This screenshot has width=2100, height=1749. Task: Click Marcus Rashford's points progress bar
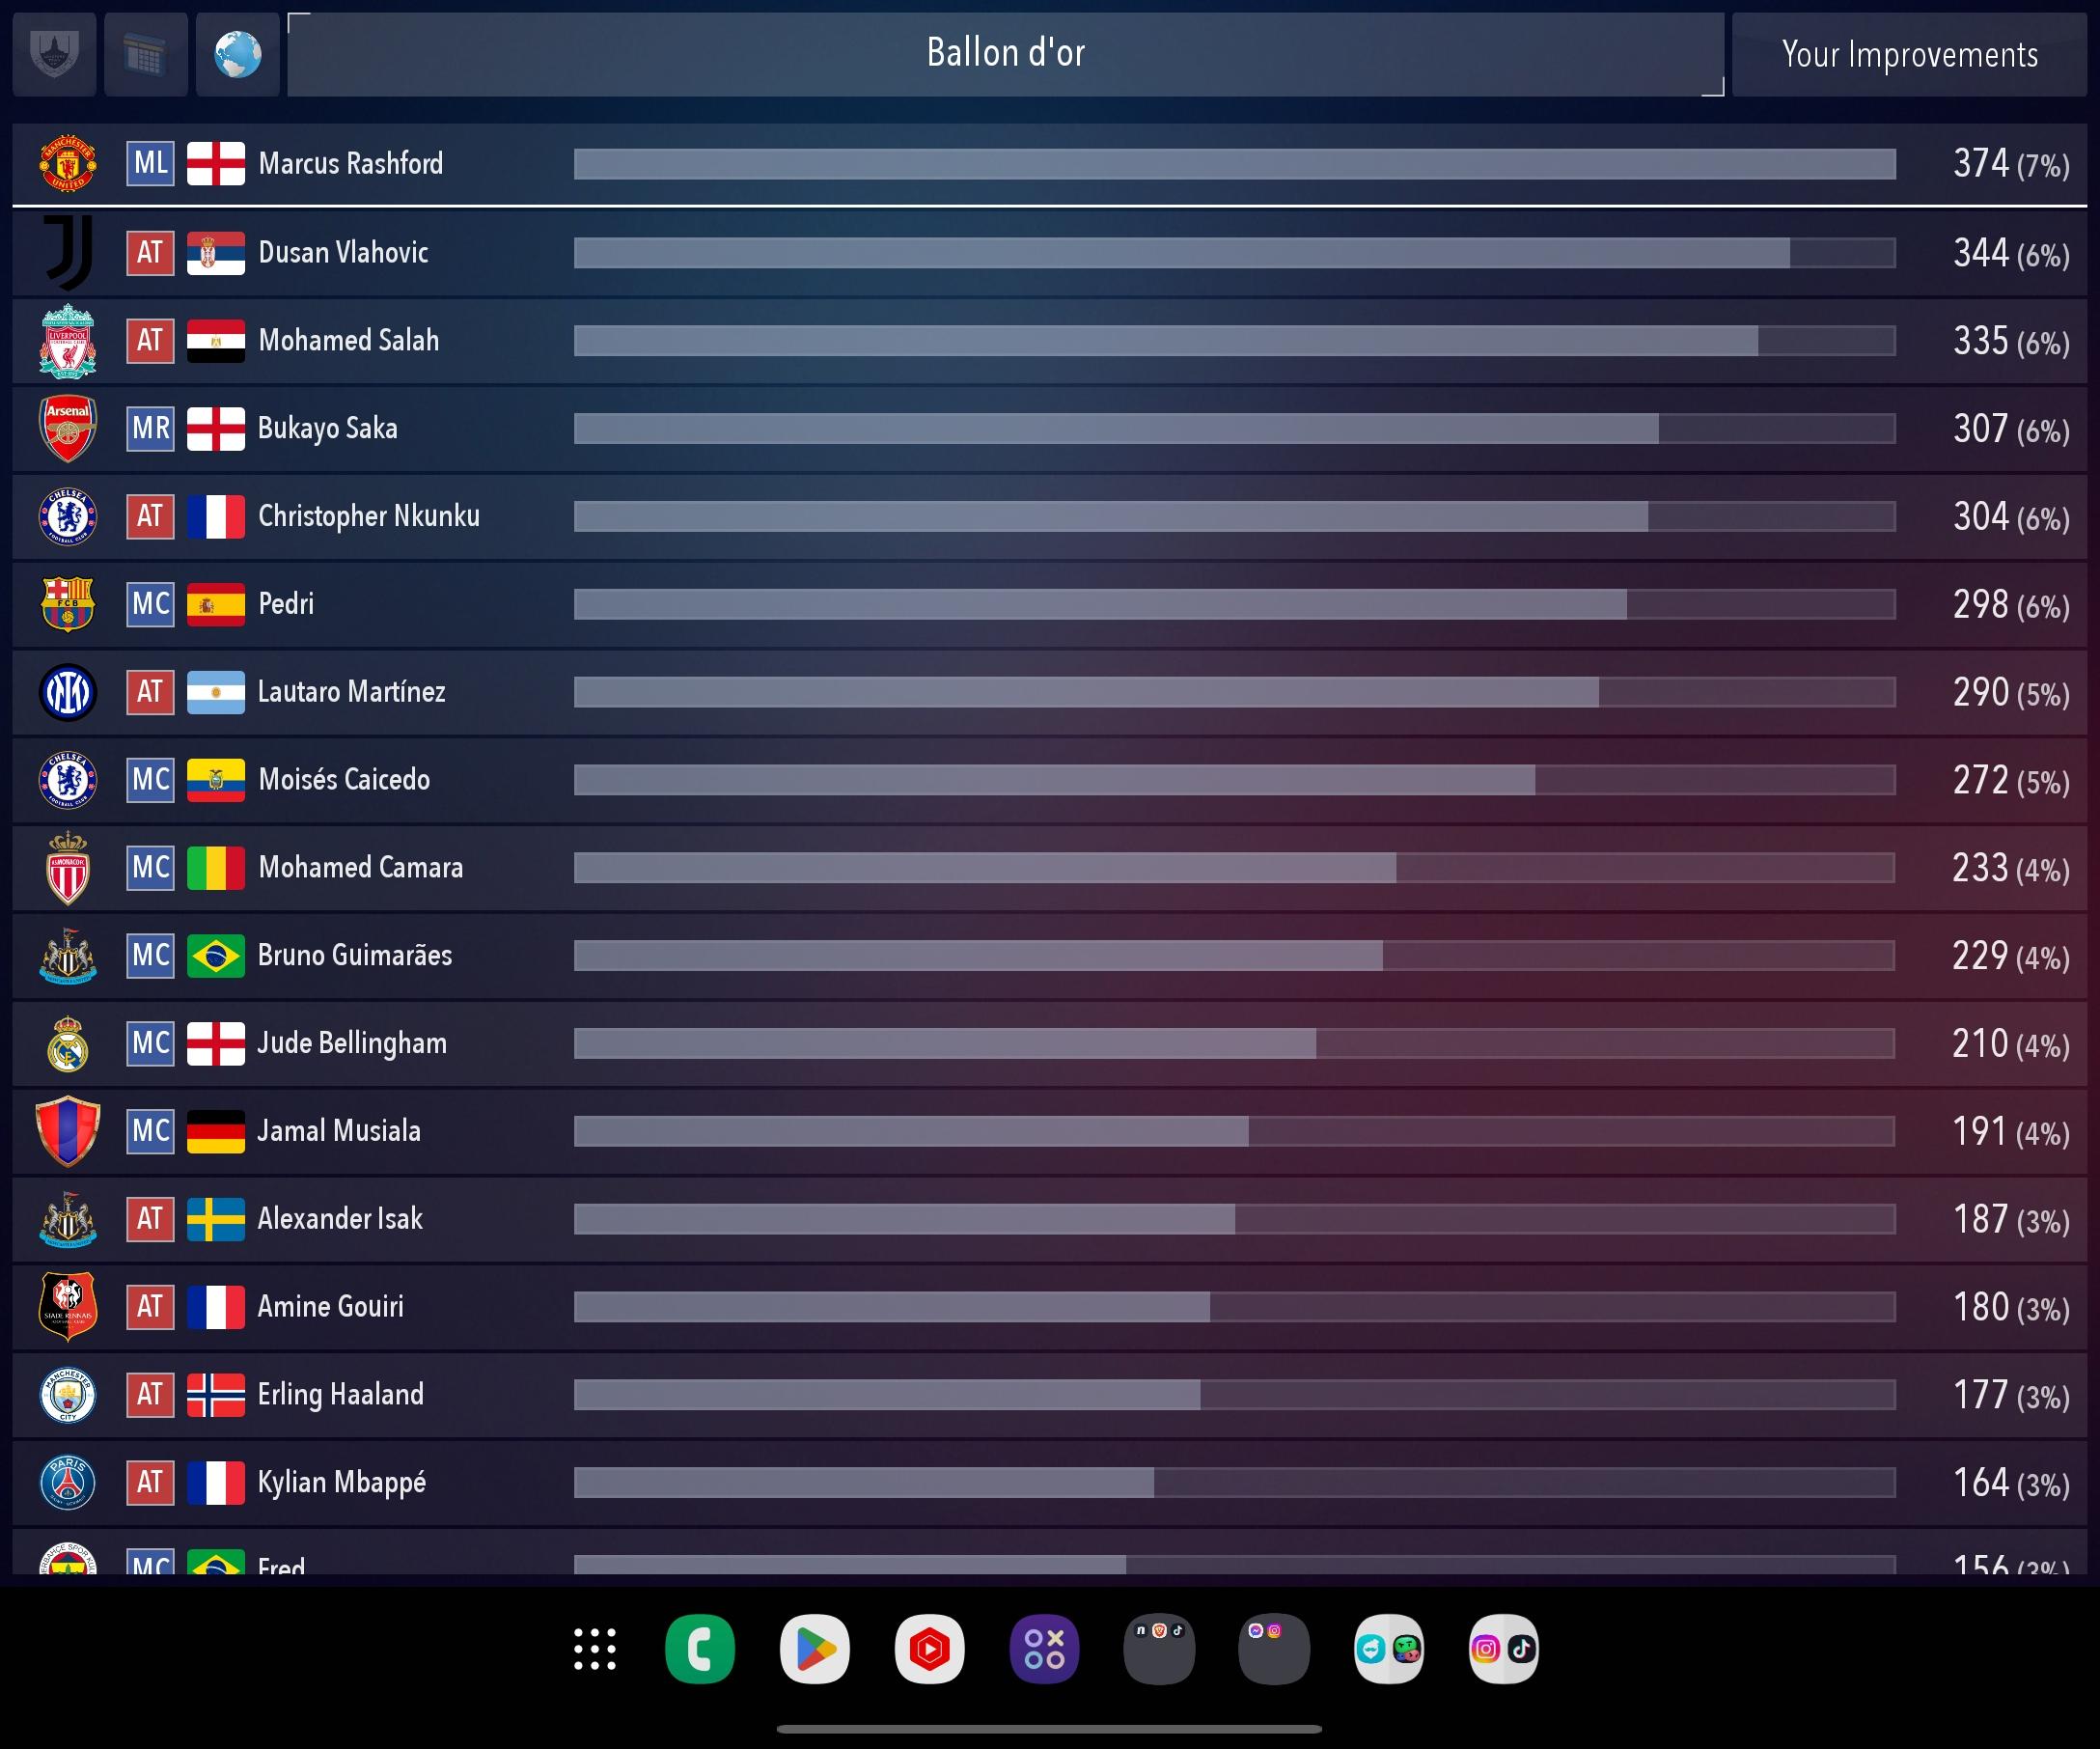[x=1234, y=164]
